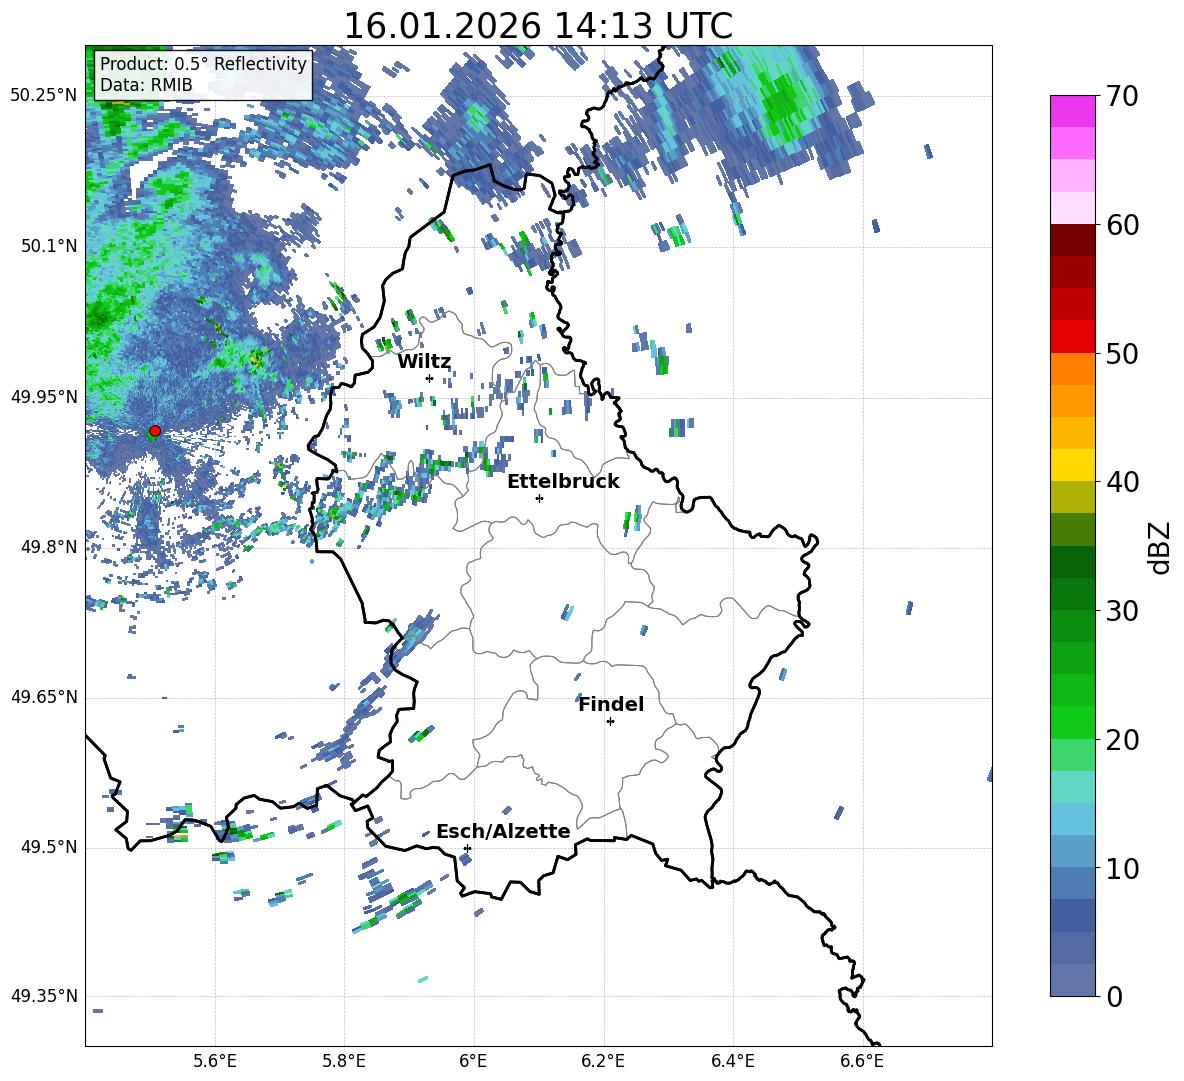Click the red radar site marker
The image size is (1184, 1081).
point(155,431)
